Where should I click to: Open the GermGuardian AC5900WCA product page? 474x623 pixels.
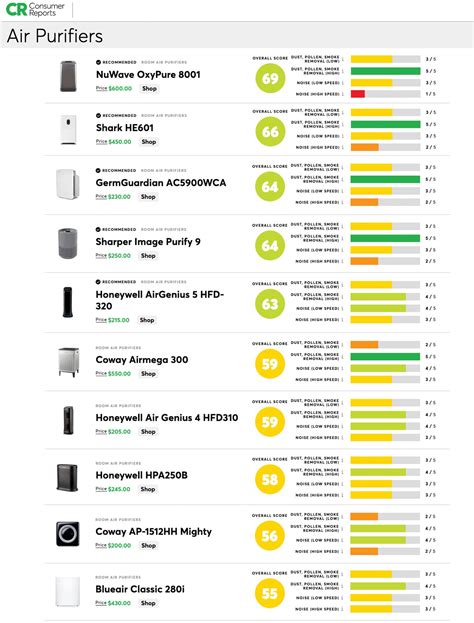coord(161,183)
